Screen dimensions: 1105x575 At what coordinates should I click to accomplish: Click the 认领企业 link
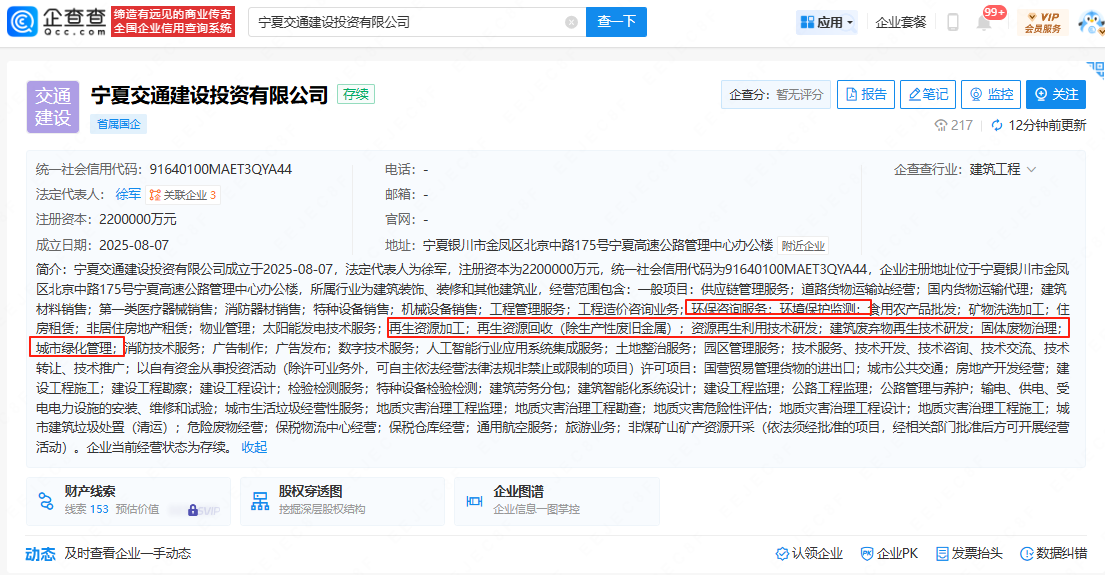[x=809, y=554]
